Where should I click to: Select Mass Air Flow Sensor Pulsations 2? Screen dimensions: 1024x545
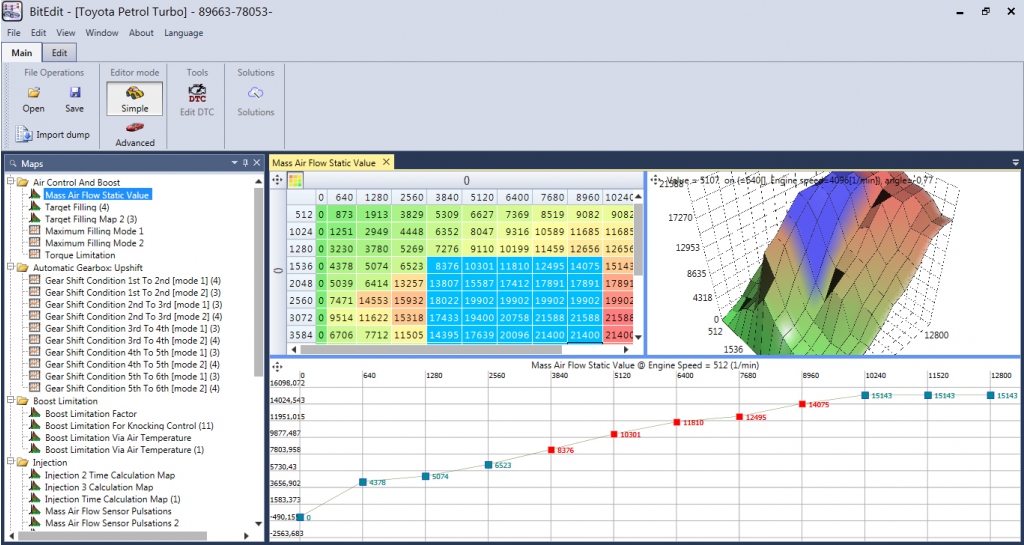click(x=112, y=523)
